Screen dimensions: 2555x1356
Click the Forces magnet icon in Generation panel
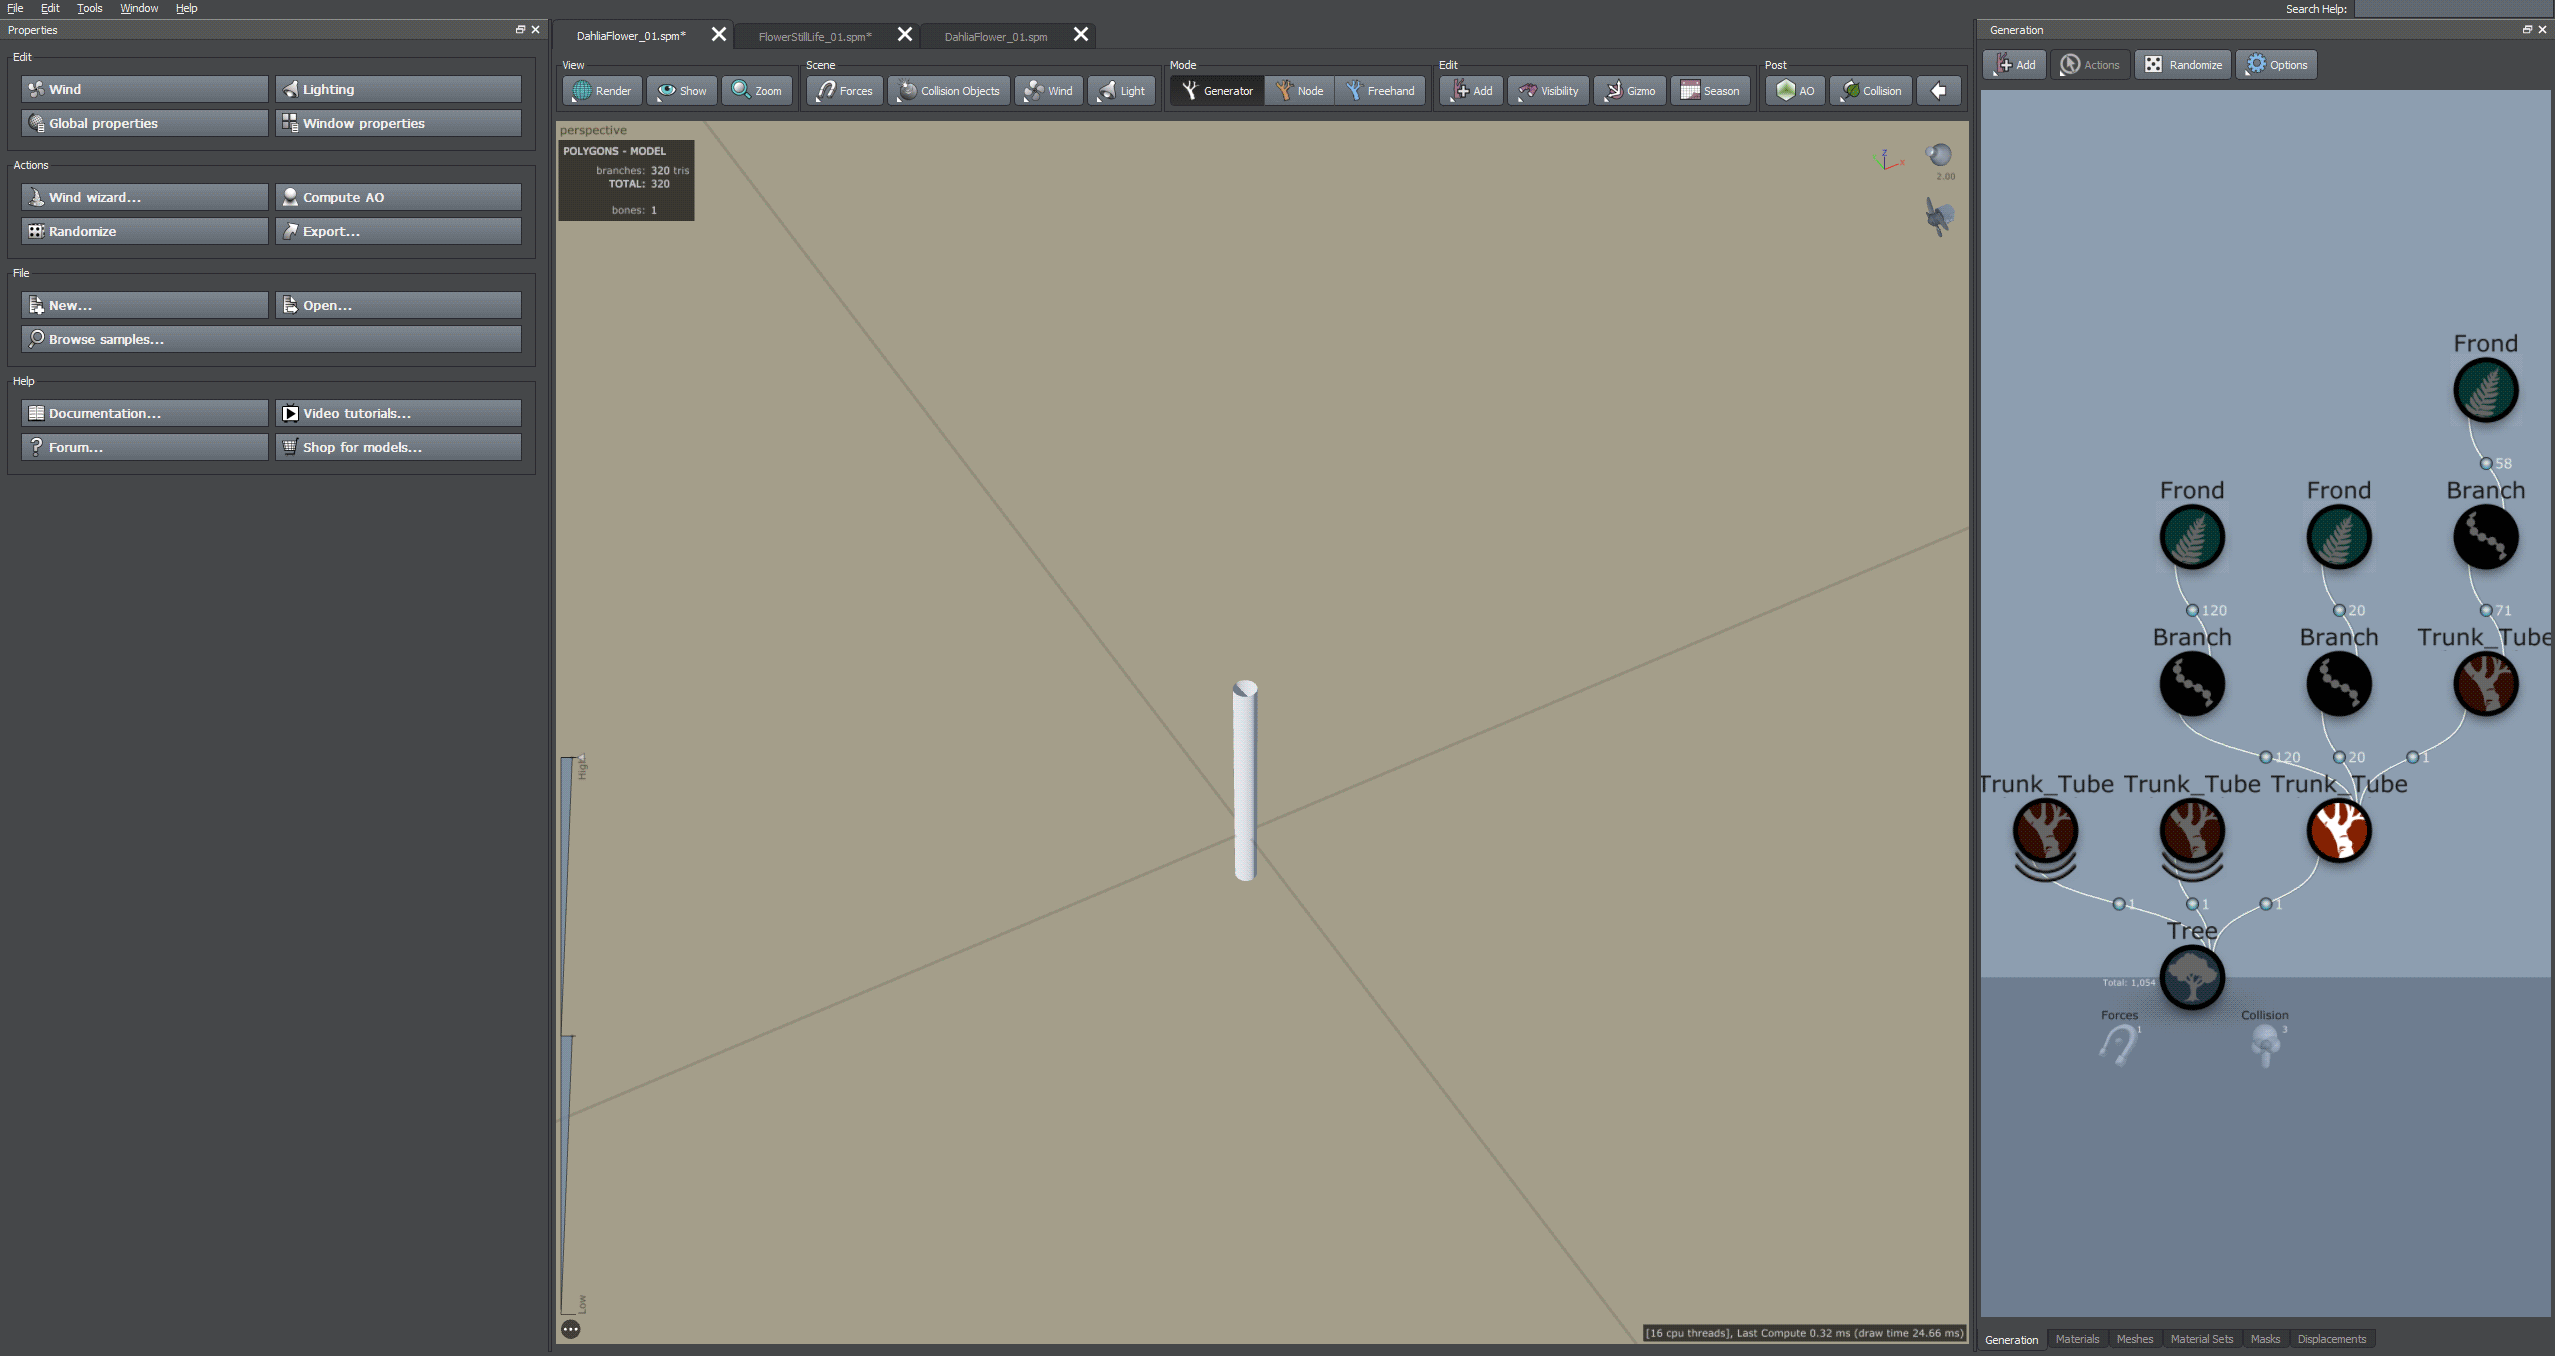coord(2118,1046)
